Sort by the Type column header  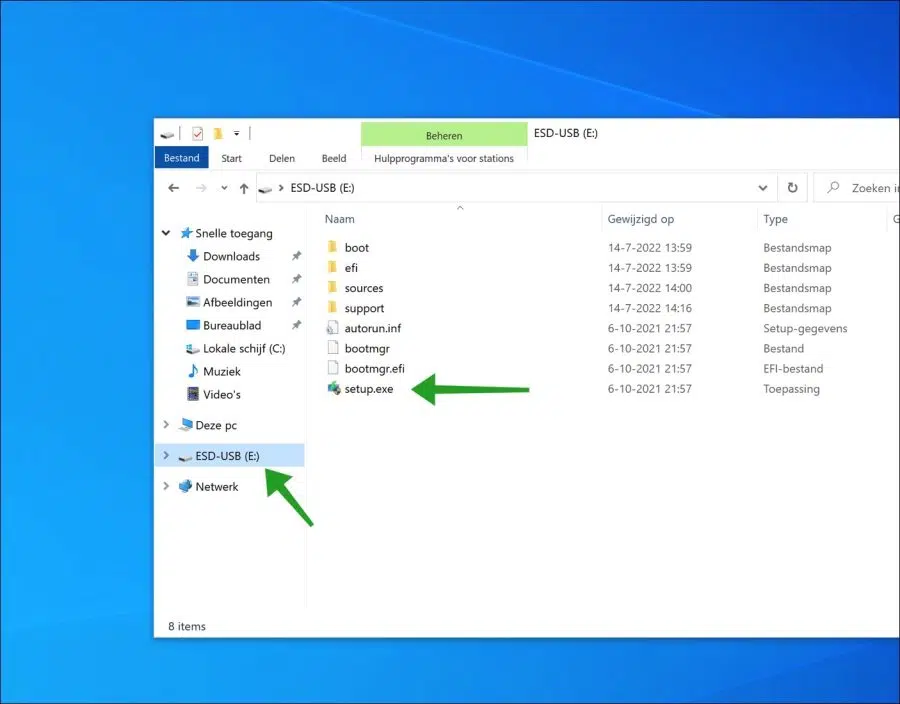tap(775, 219)
